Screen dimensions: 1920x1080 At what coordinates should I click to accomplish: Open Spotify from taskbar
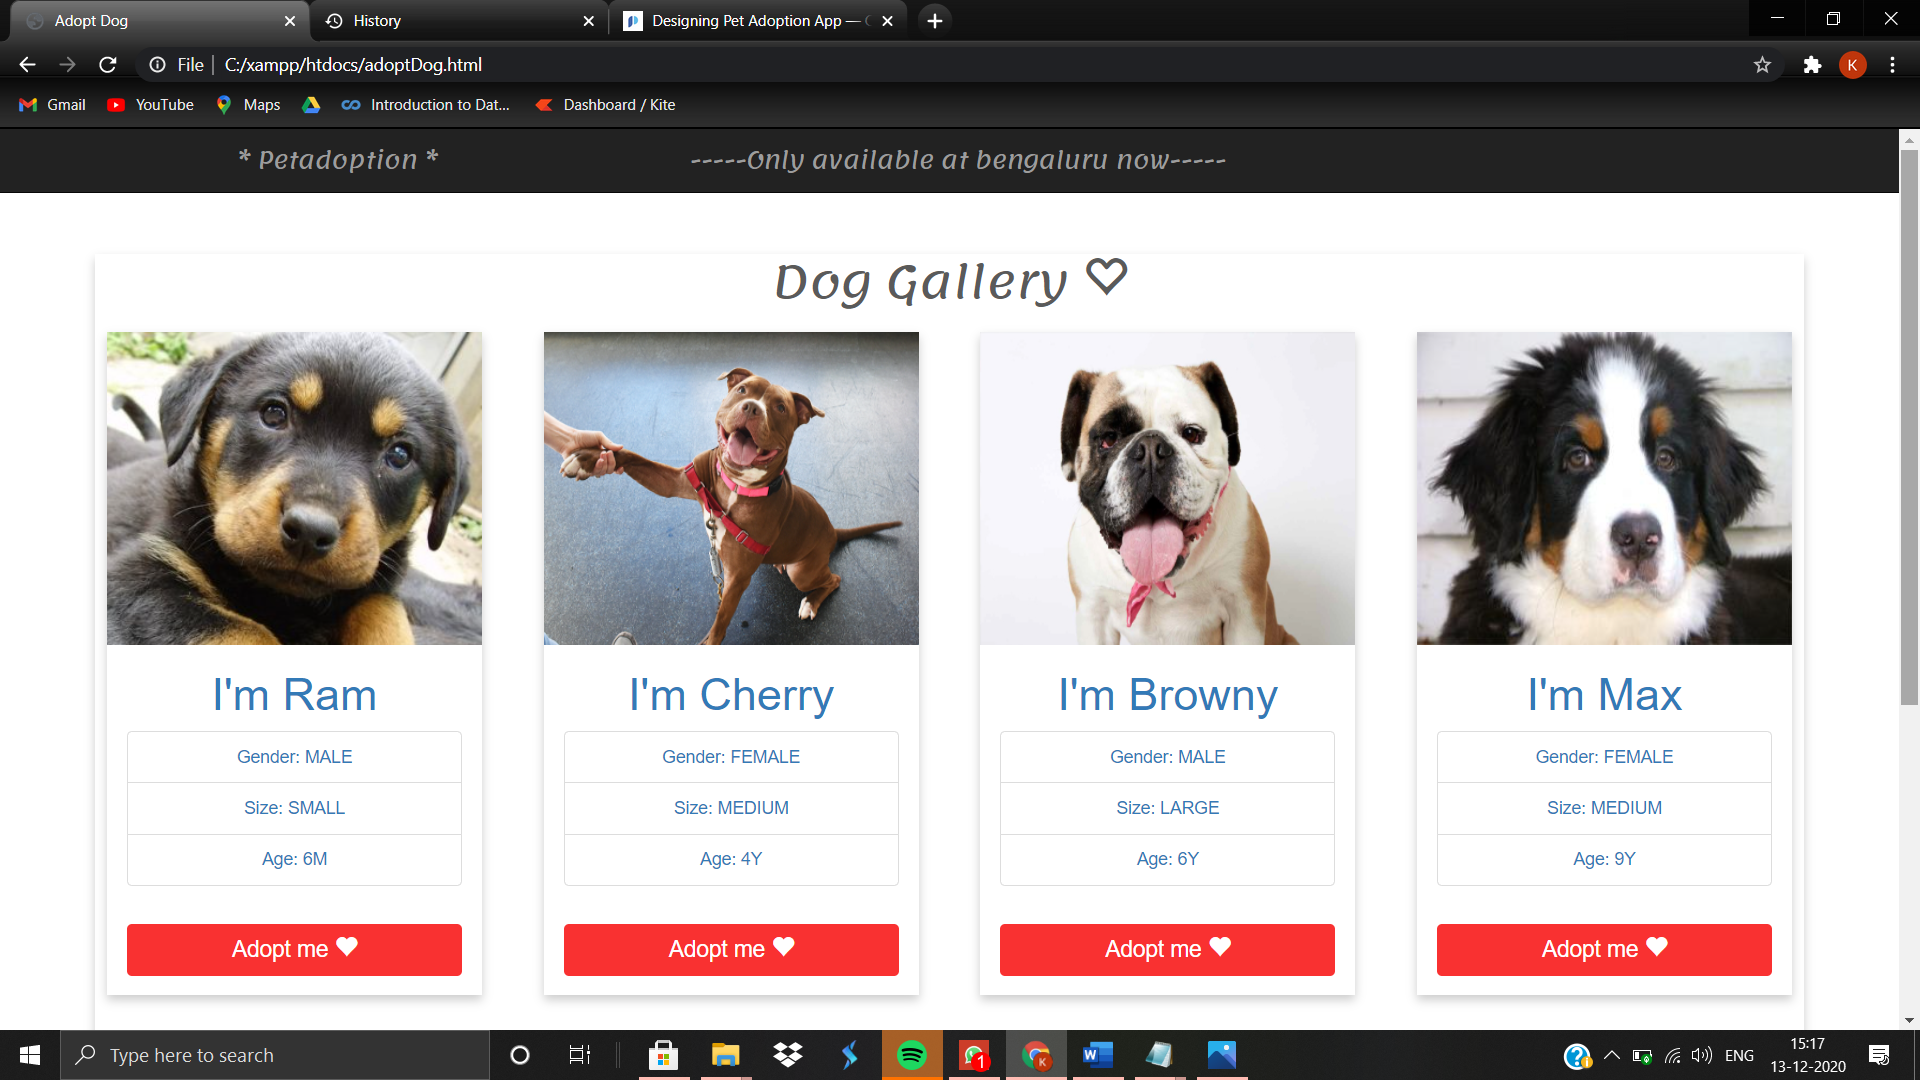pos(911,1055)
